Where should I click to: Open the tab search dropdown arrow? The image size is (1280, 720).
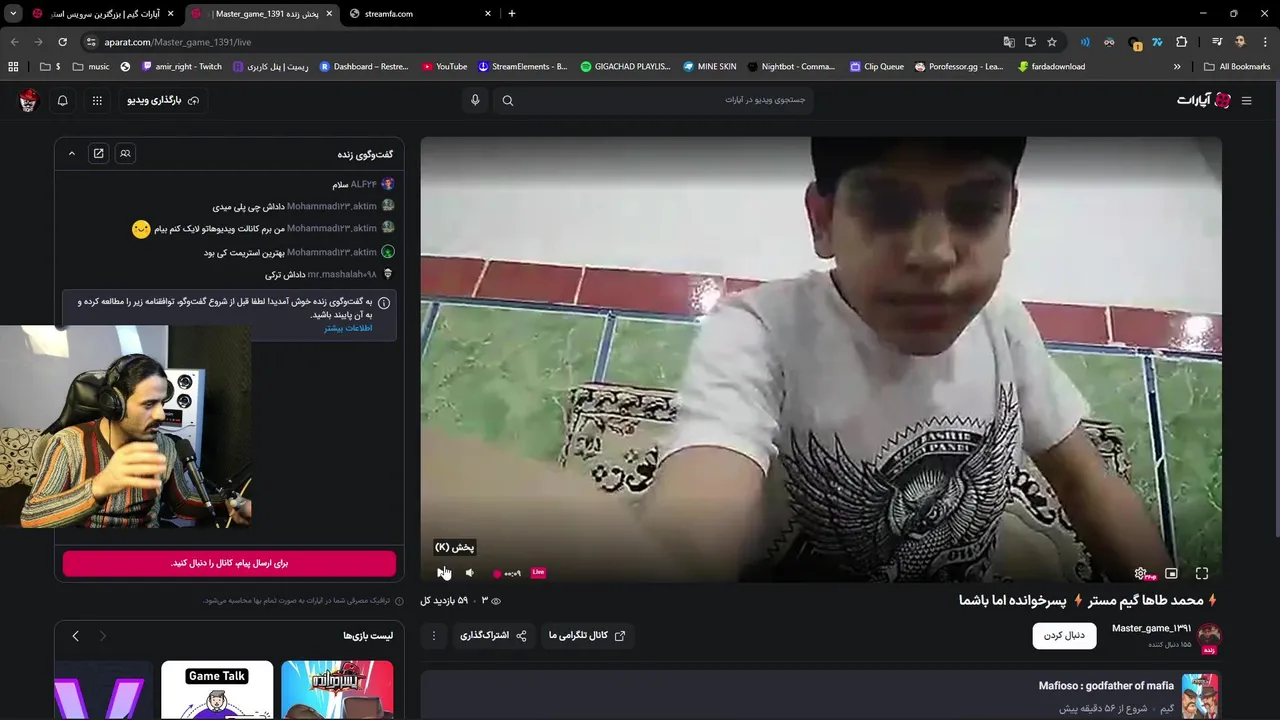click(x=13, y=14)
